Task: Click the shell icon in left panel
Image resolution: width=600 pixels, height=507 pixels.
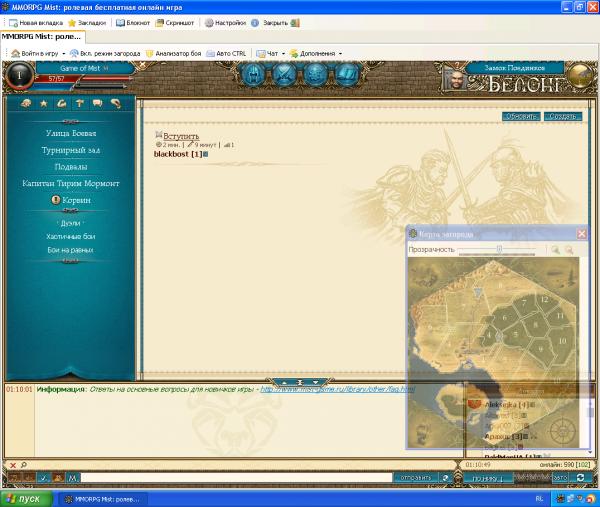Action: (26, 103)
